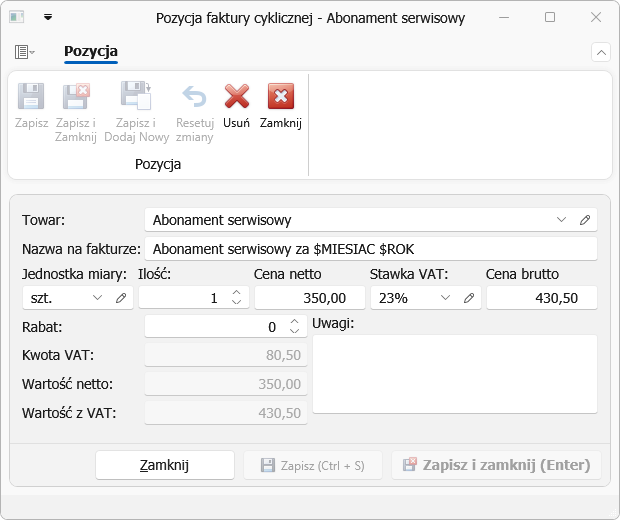
Task: Edit Stawka VAT with pencil icon
Action: click(469, 298)
